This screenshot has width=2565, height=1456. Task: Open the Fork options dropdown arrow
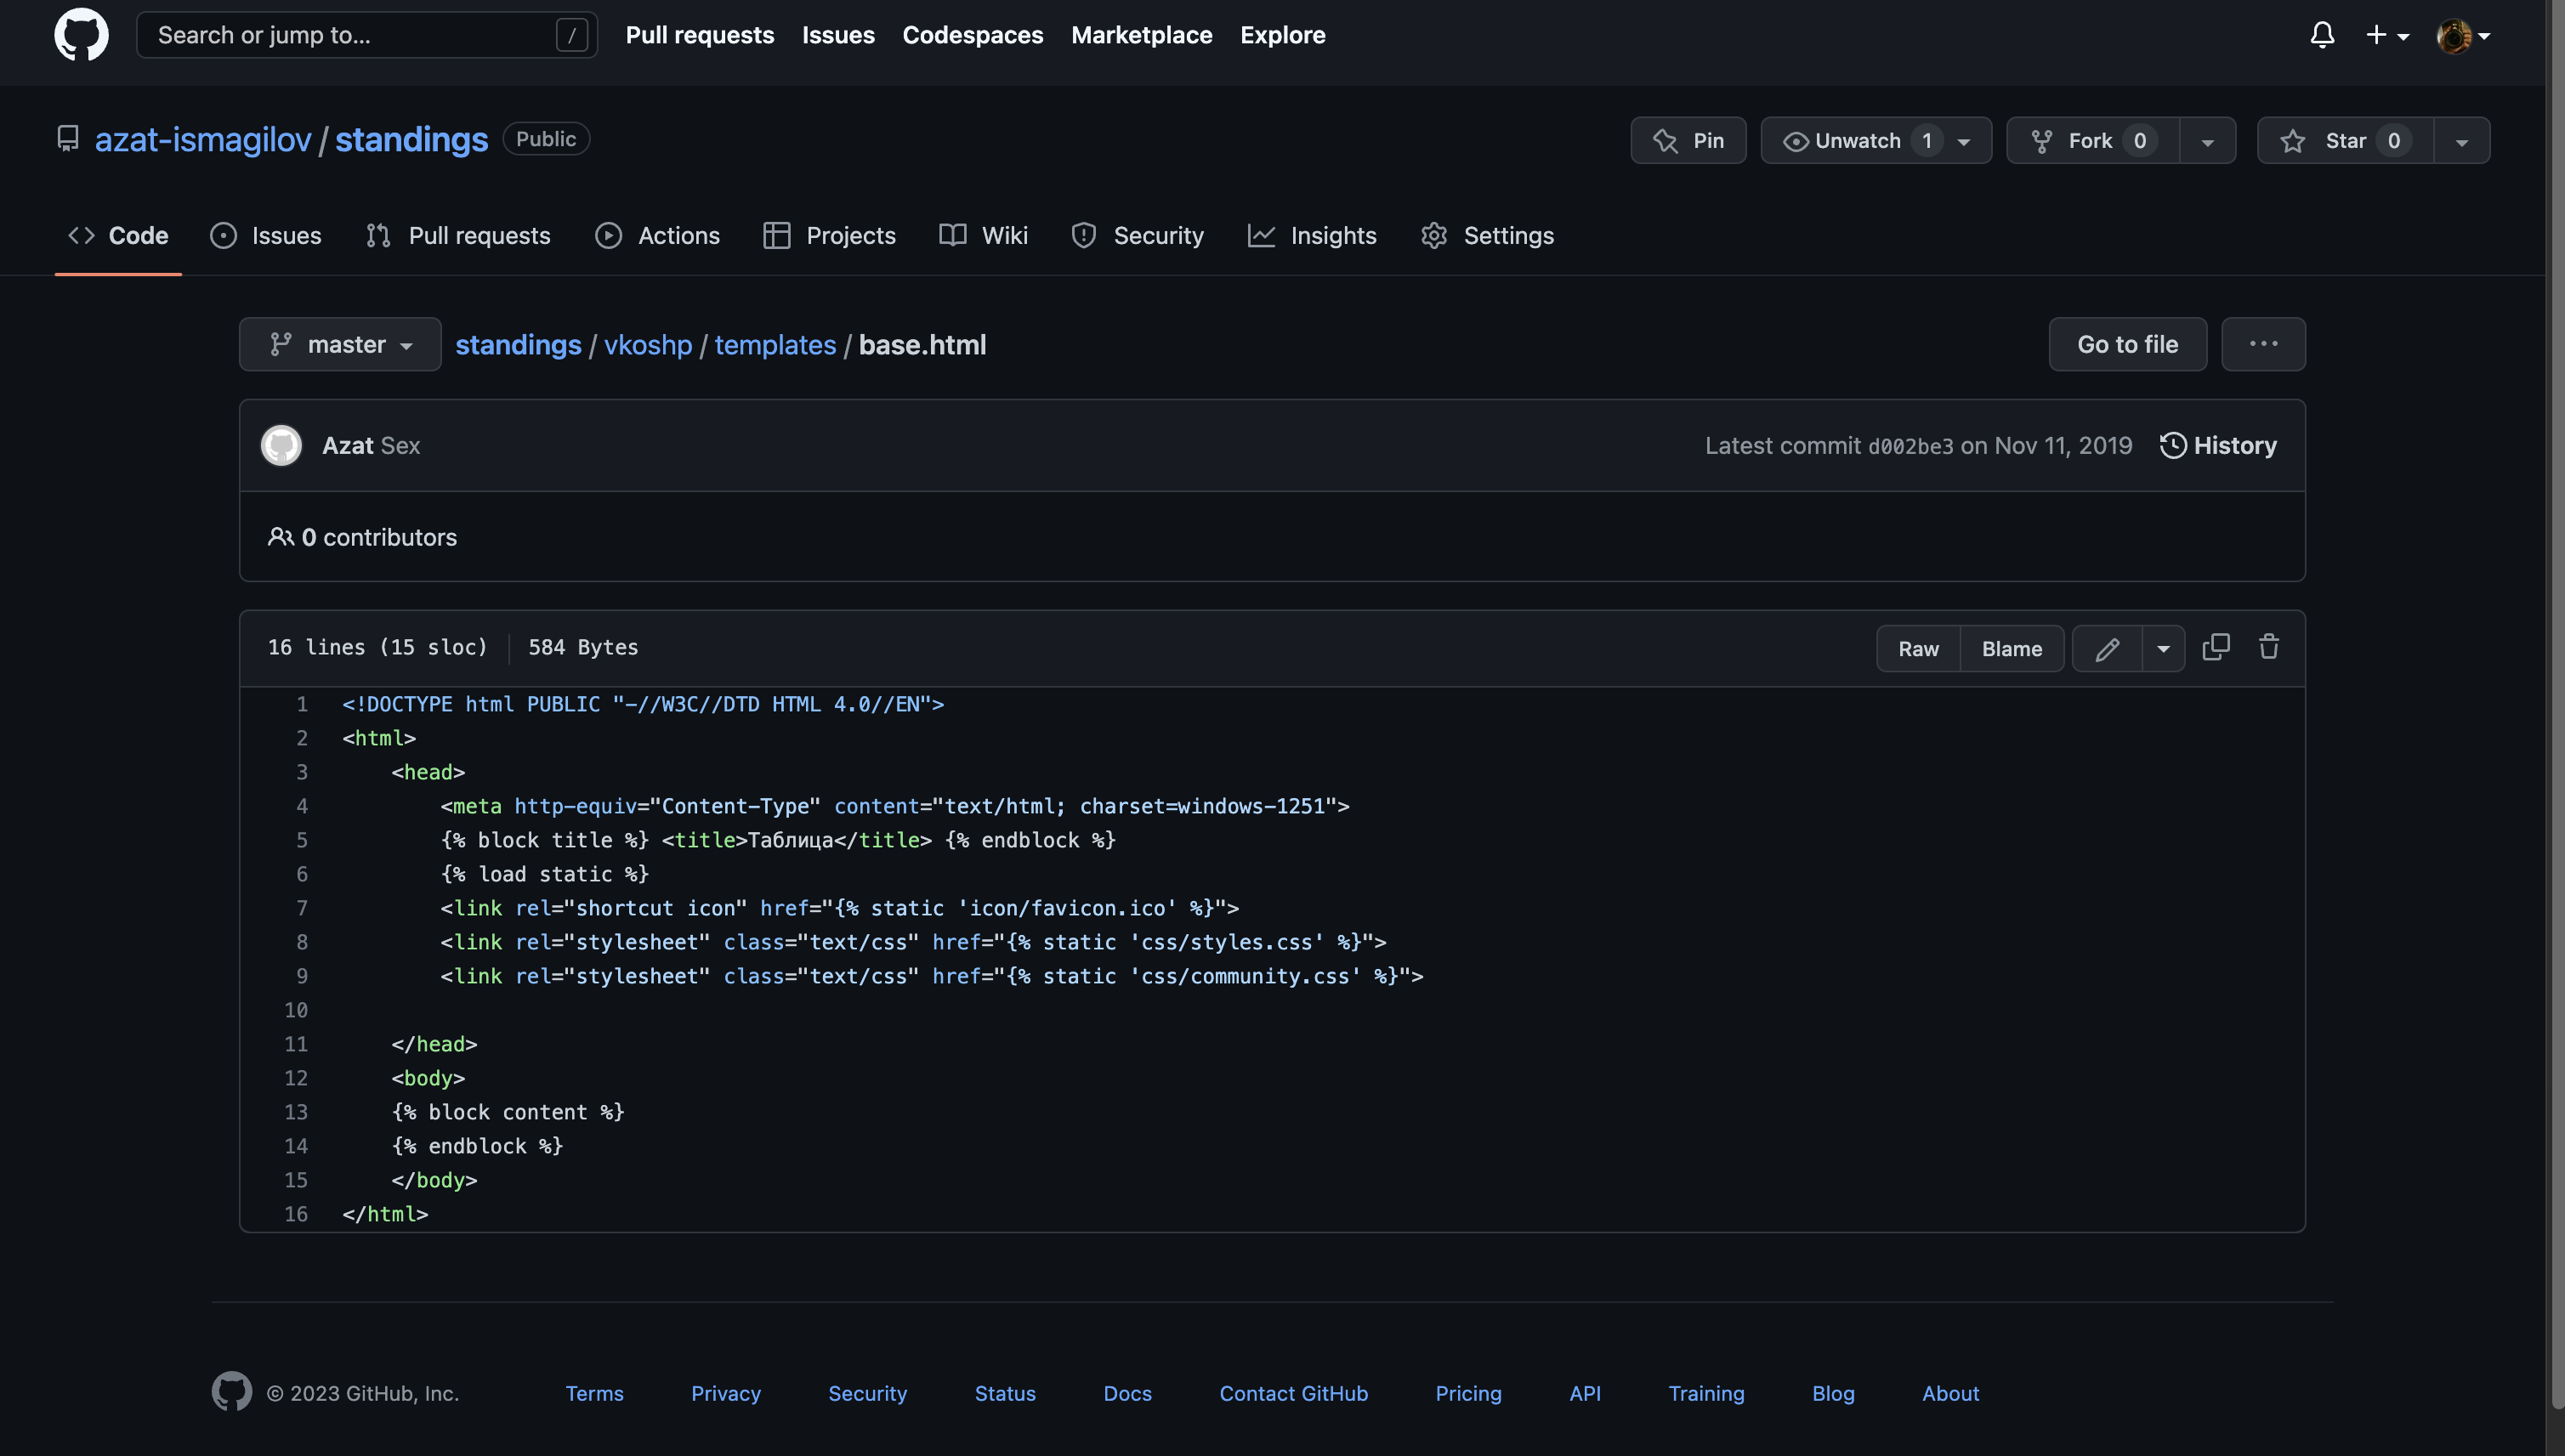2207,141
